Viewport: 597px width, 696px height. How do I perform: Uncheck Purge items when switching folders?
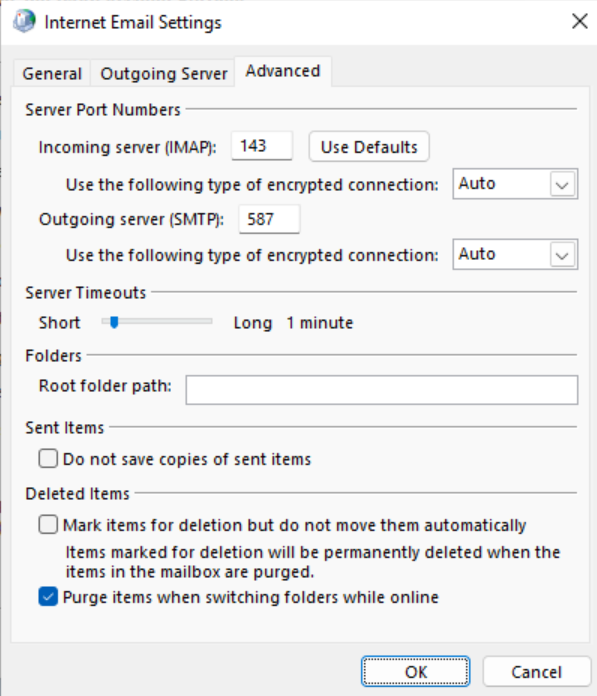click(48, 597)
